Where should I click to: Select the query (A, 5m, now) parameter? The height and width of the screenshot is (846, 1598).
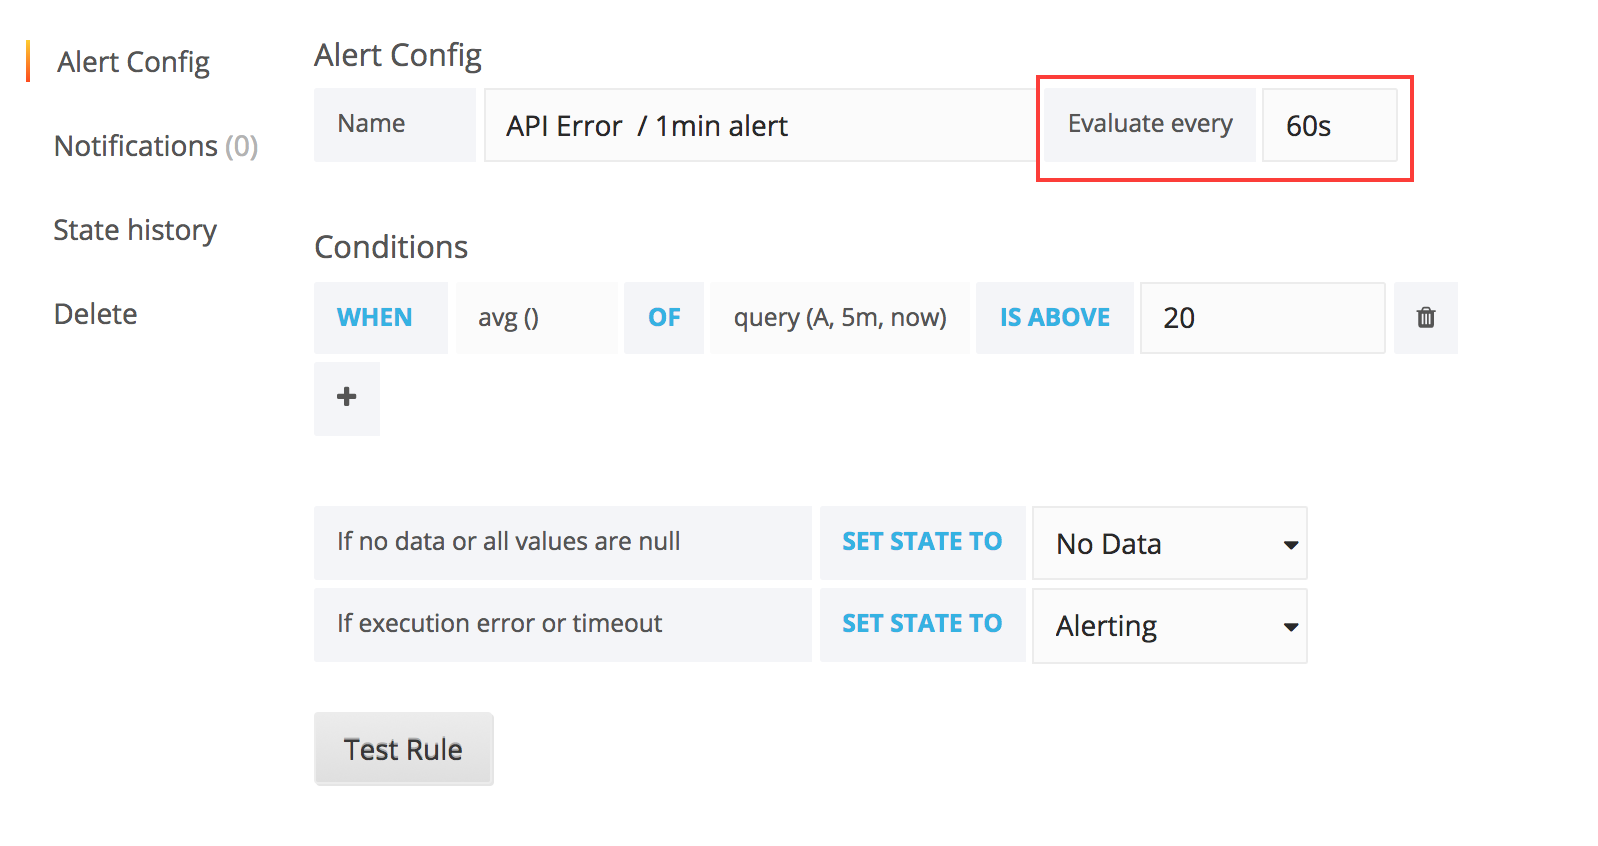coord(839,317)
